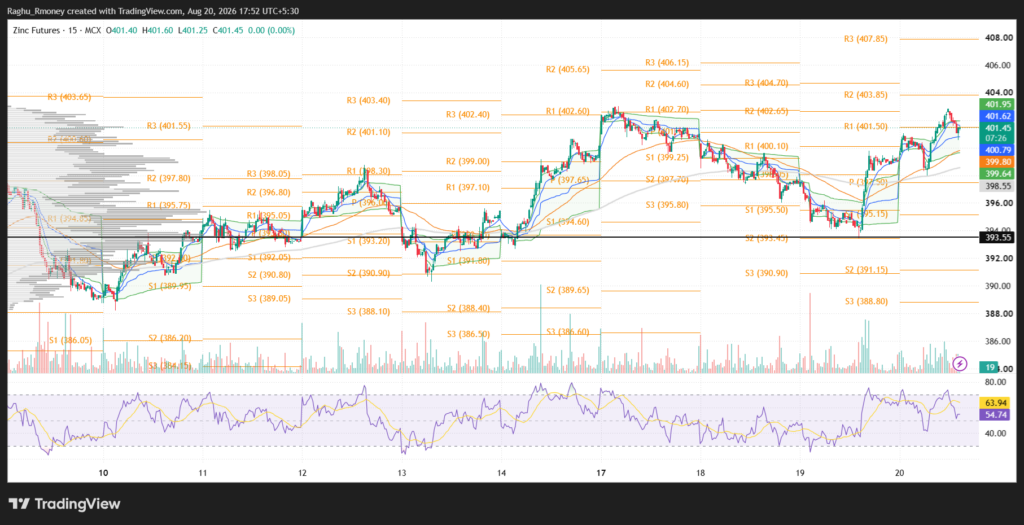This screenshot has height=525, width=1024.
Task: Select the high value H401.60
Action: tap(159, 30)
